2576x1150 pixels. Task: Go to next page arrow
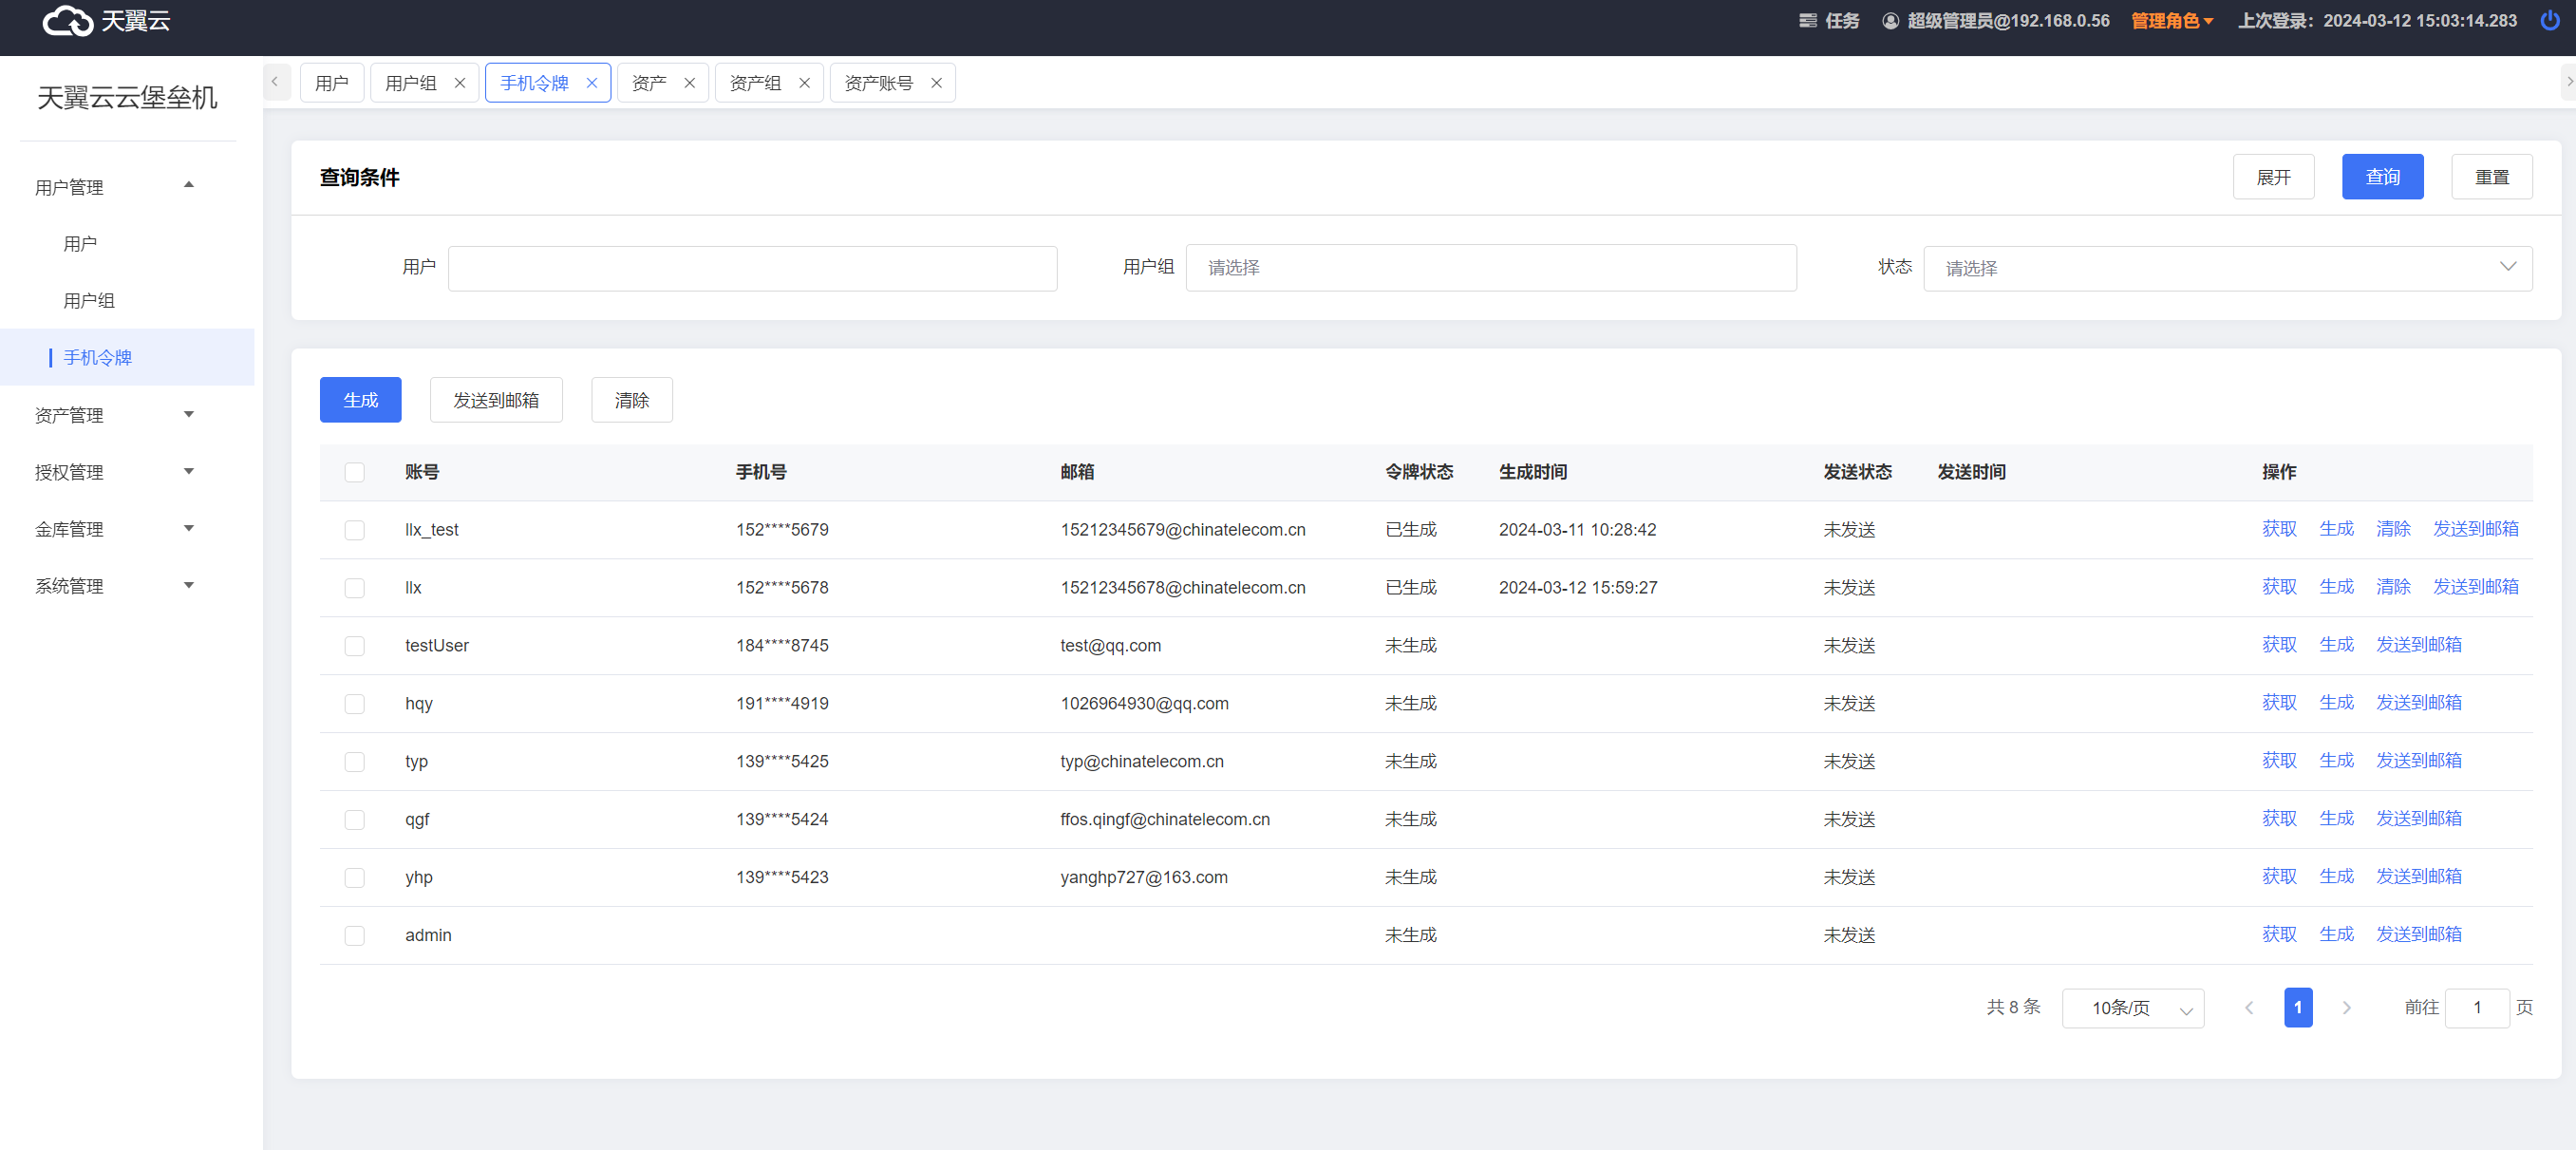tap(2346, 1007)
